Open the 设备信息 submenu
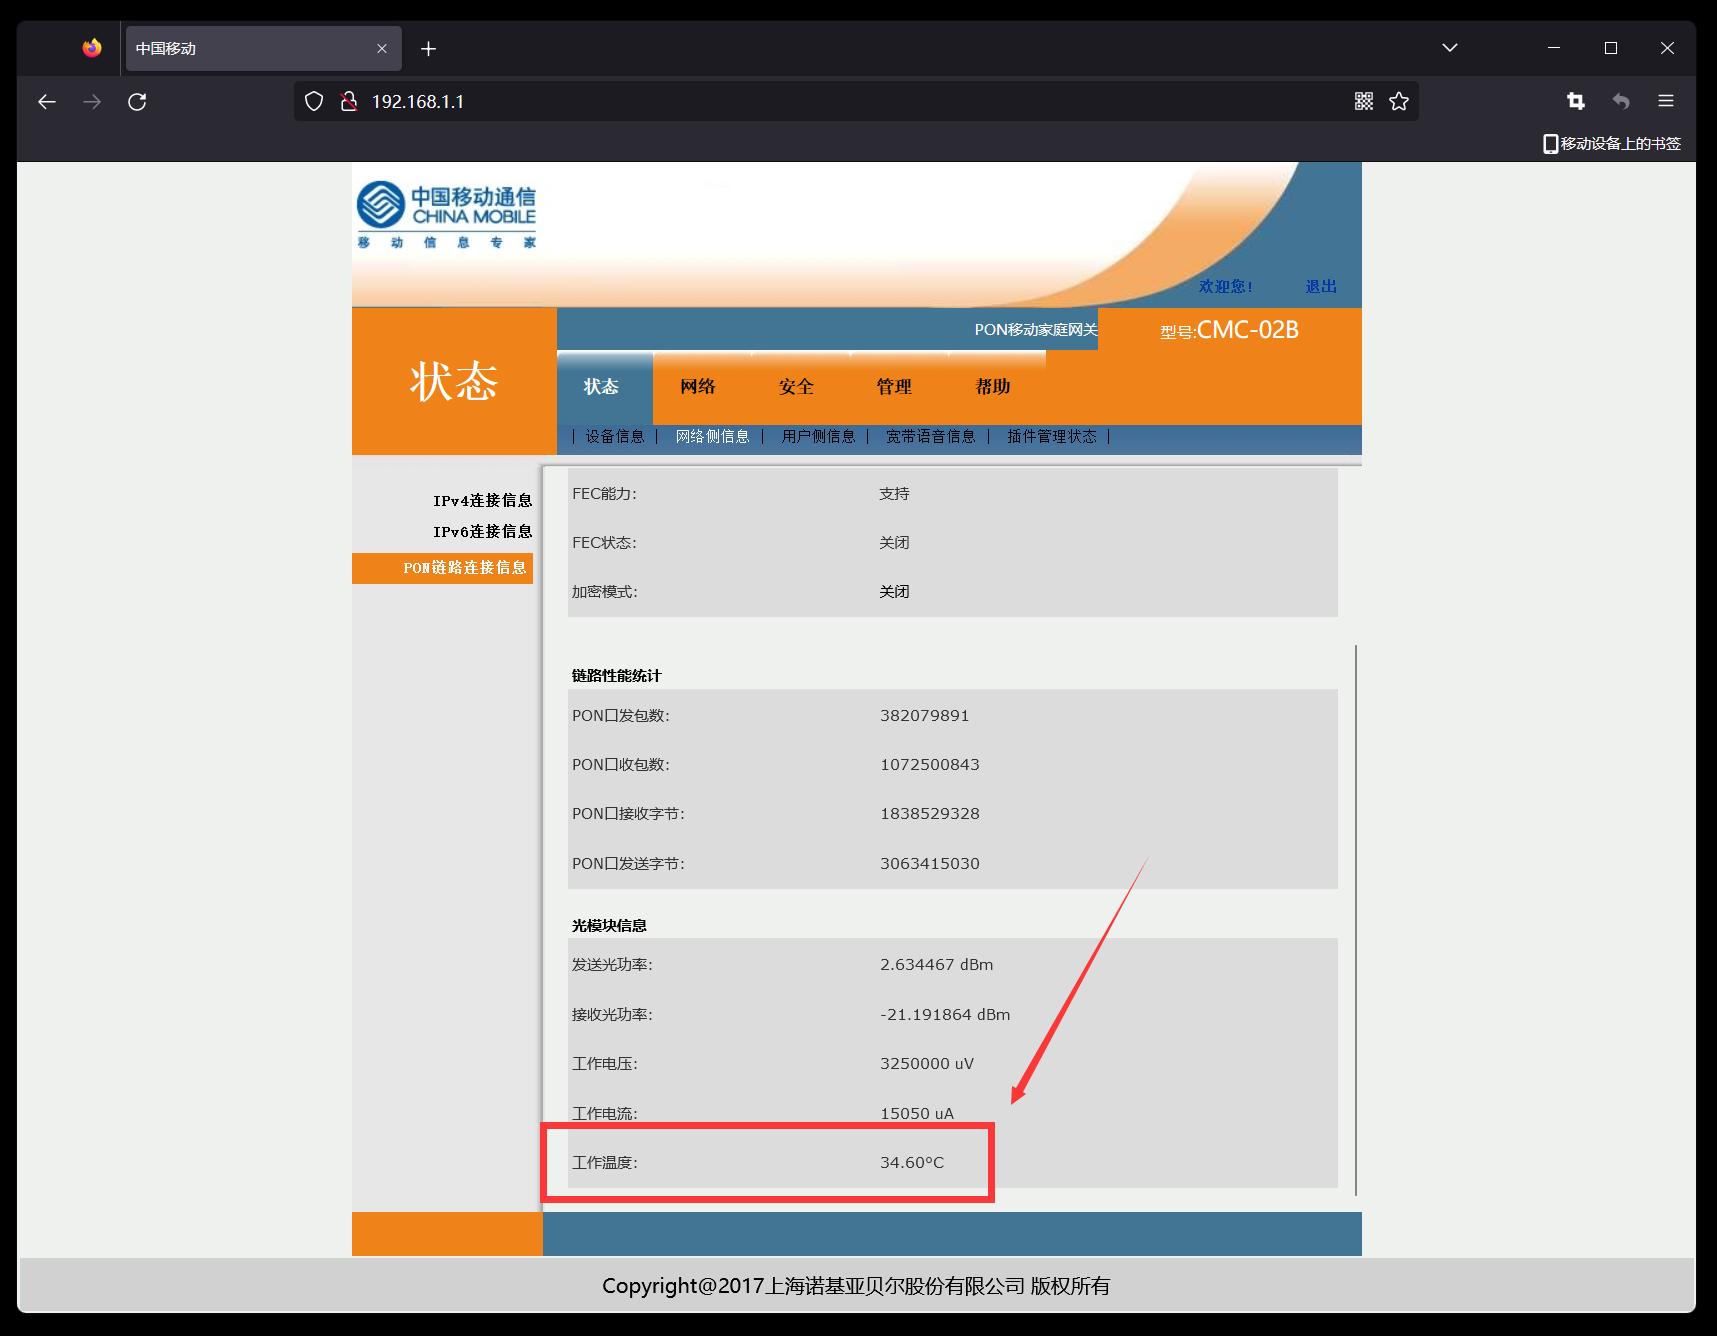The image size is (1717, 1336). click(x=614, y=436)
